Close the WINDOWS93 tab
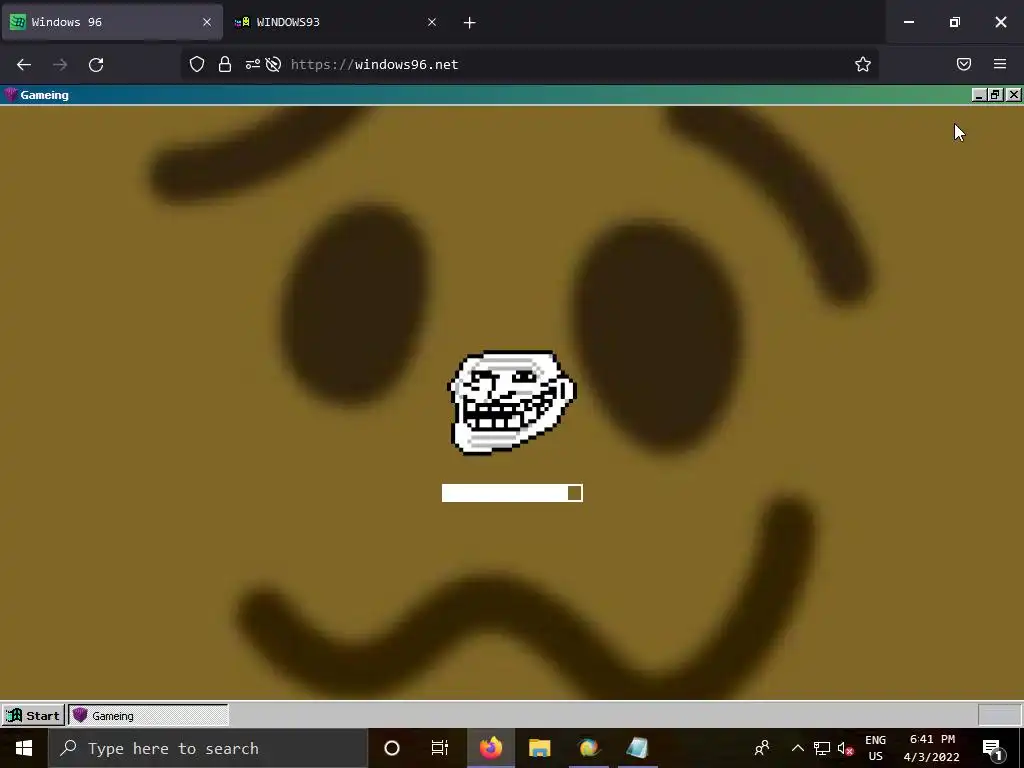The image size is (1024, 768). click(x=432, y=22)
